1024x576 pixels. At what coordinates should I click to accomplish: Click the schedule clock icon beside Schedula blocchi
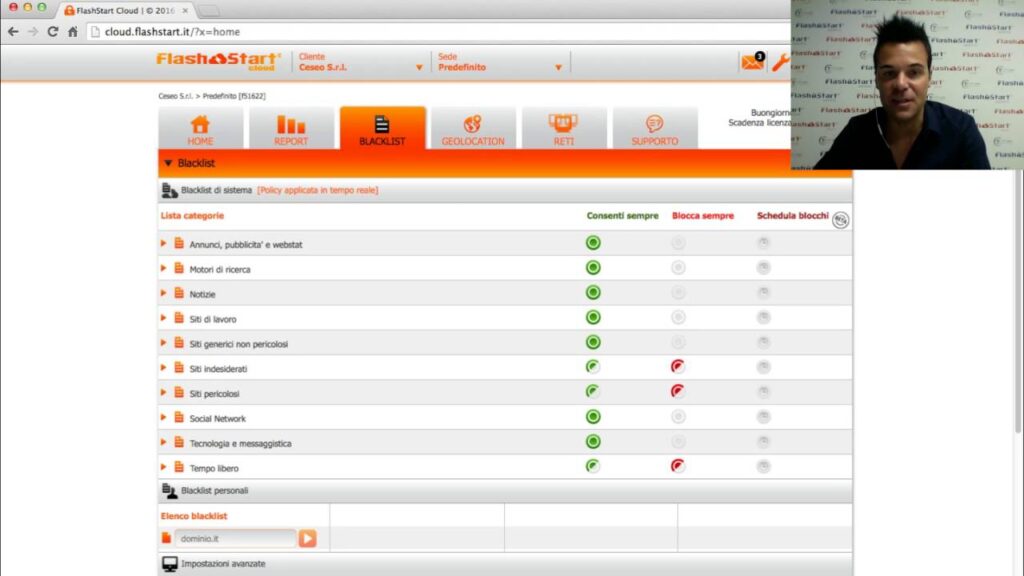click(840, 220)
